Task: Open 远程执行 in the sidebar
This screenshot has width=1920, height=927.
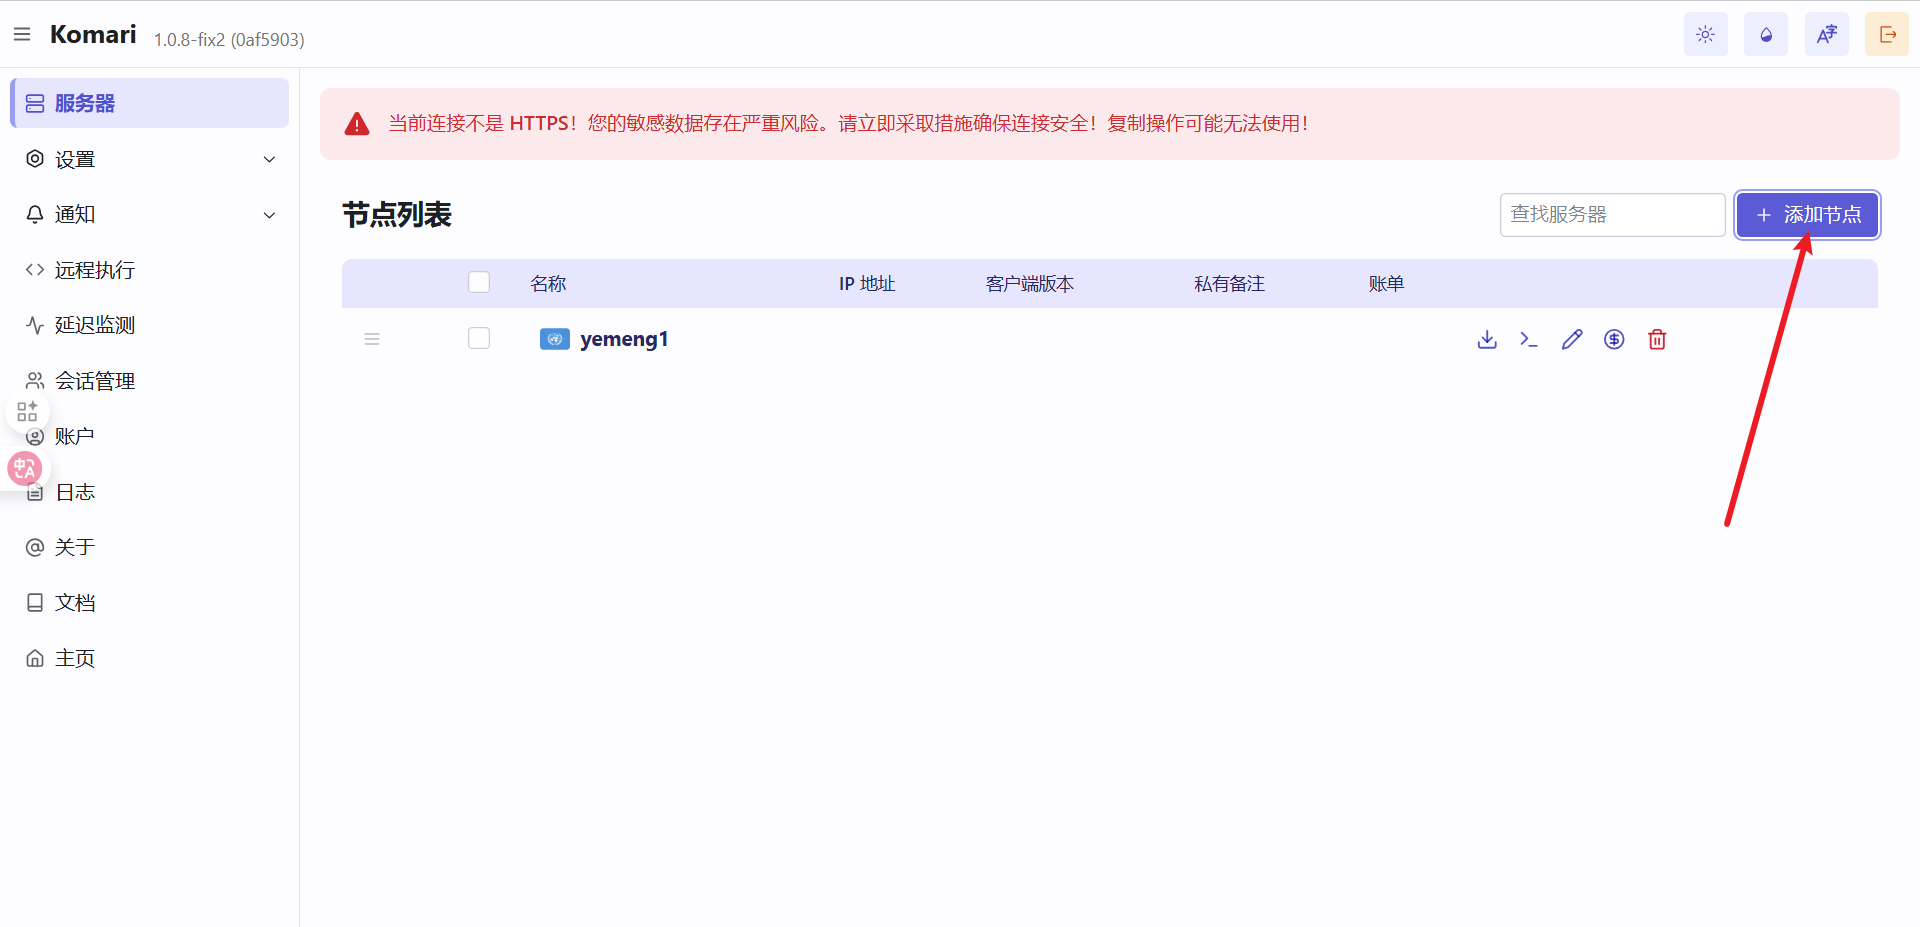Action: [x=95, y=270]
